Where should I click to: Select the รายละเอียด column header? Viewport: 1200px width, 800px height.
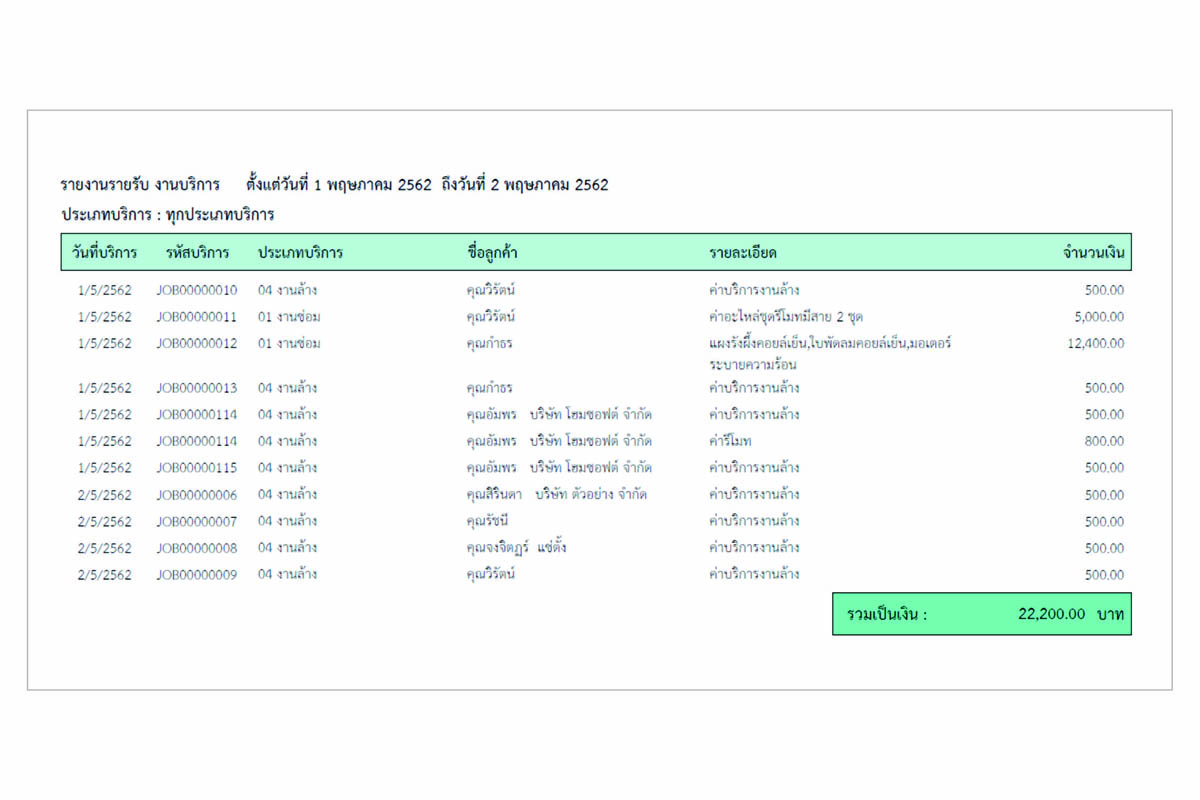tap(743, 253)
